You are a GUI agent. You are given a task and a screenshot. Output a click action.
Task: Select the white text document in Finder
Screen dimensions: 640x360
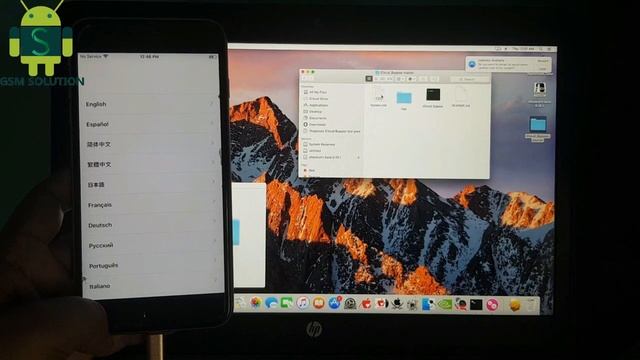(x=461, y=95)
